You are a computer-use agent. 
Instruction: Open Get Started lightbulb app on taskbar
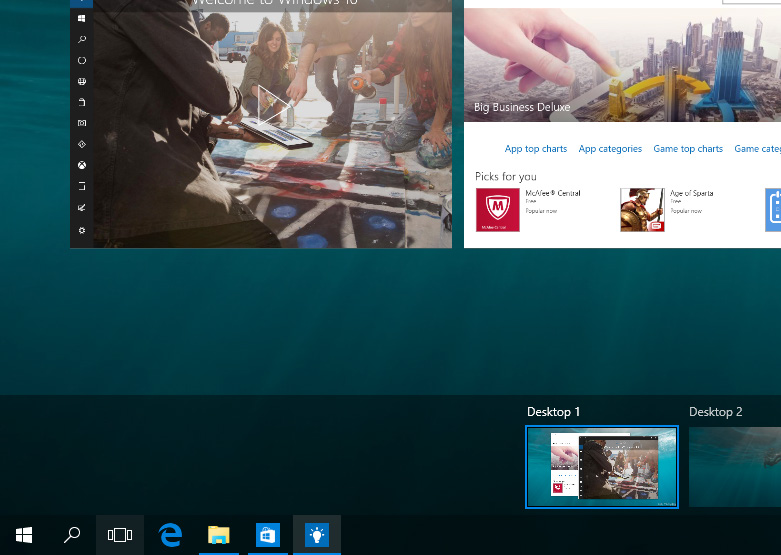317,535
